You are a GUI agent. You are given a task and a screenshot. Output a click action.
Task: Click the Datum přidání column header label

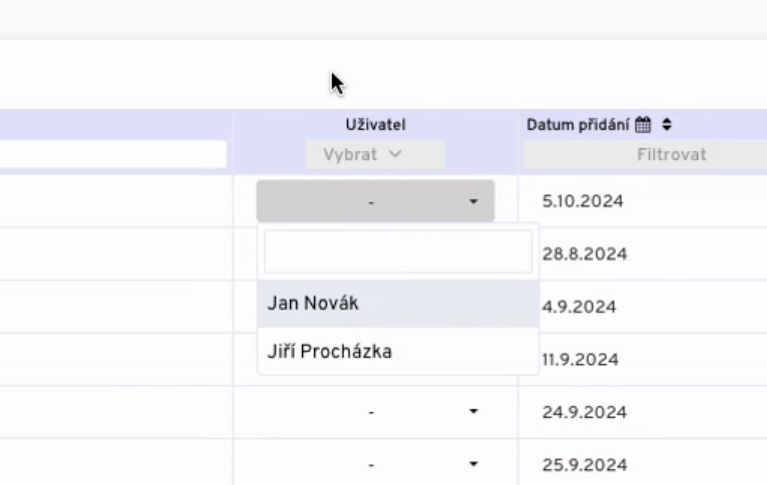pos(577,125)
